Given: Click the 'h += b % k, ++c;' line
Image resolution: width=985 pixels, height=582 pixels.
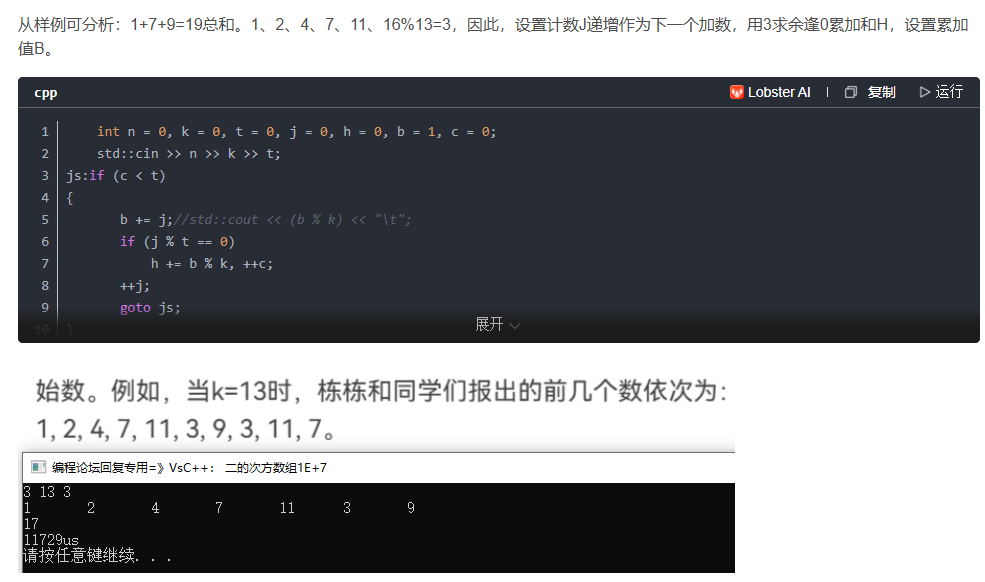Looking at the screenshot, I should coord(212,264).
